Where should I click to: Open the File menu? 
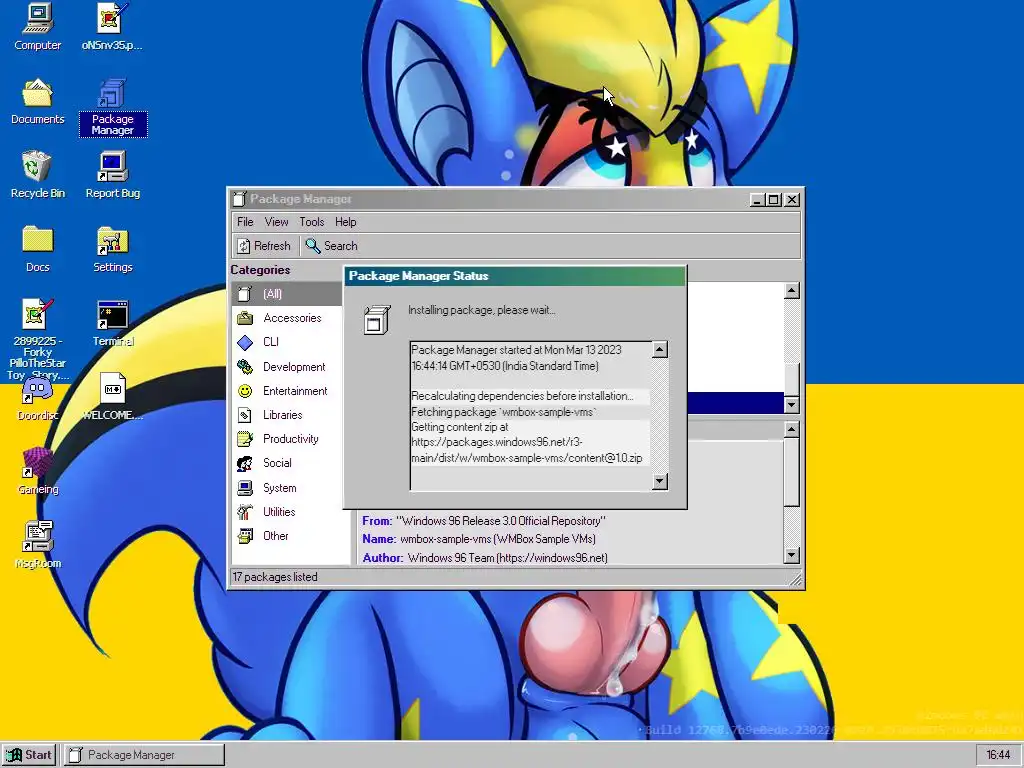click(245, 222)
